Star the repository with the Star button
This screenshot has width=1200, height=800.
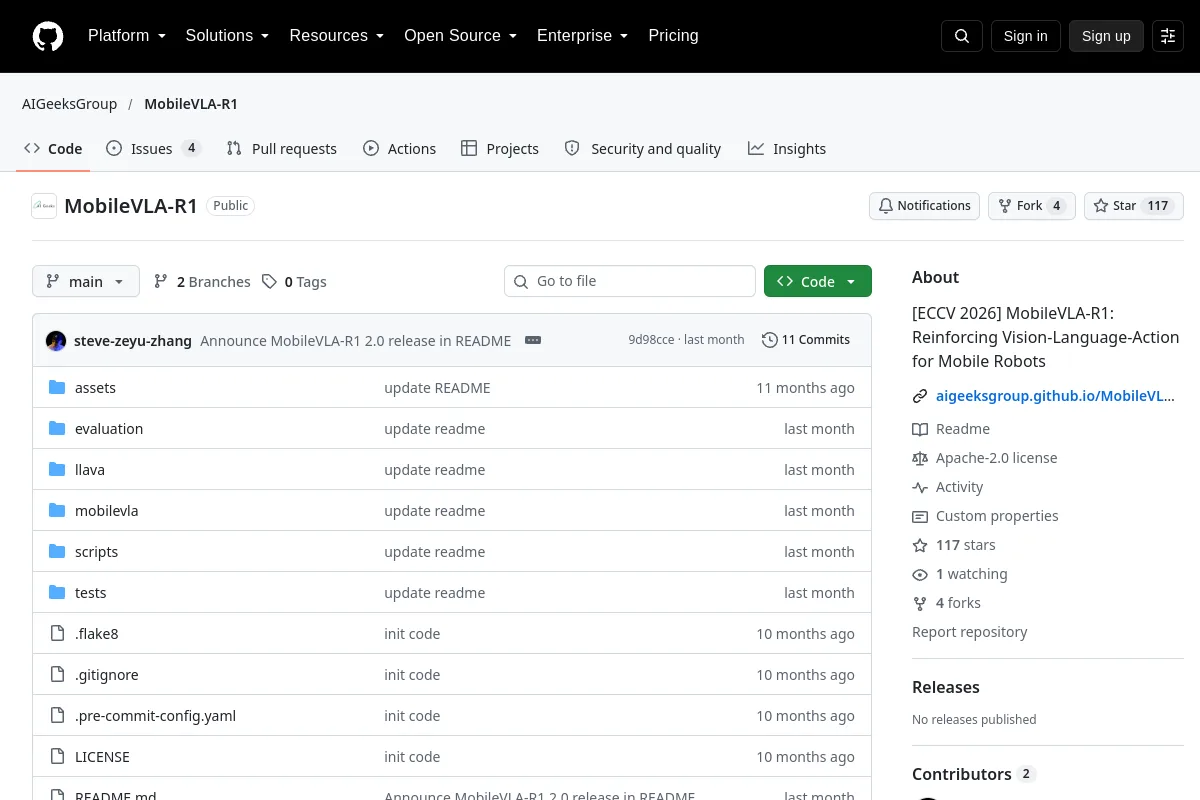(1134, 206)
